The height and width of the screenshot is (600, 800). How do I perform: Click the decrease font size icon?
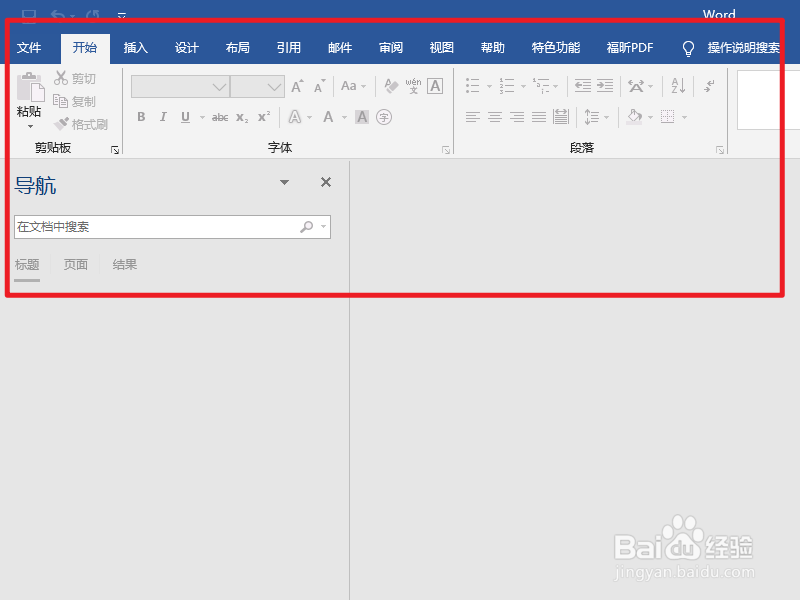coord(320,86)
